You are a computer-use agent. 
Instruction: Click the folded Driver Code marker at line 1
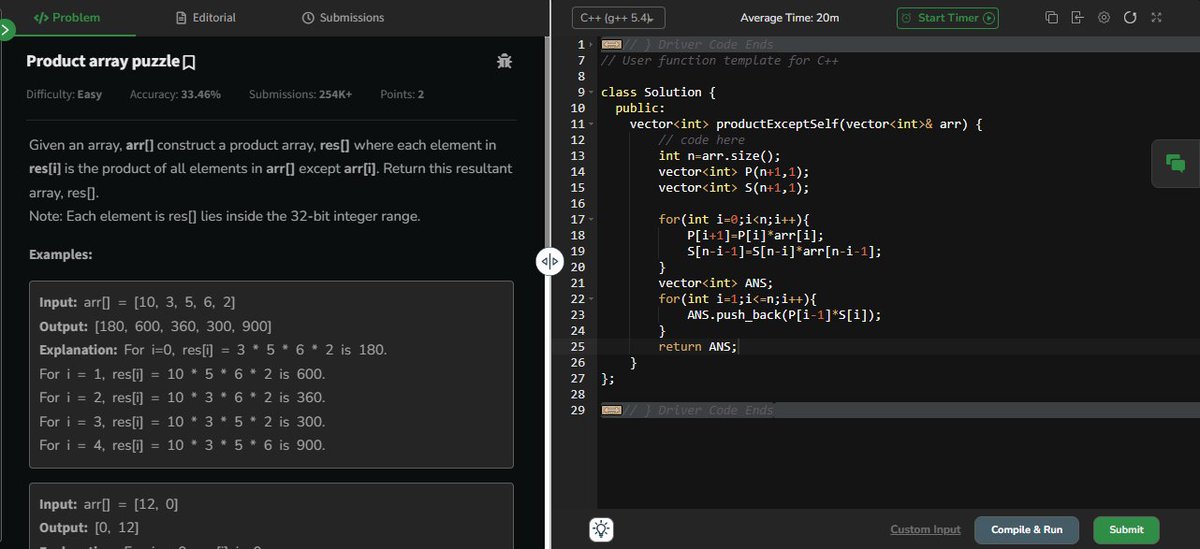click(x=611, y=45)
